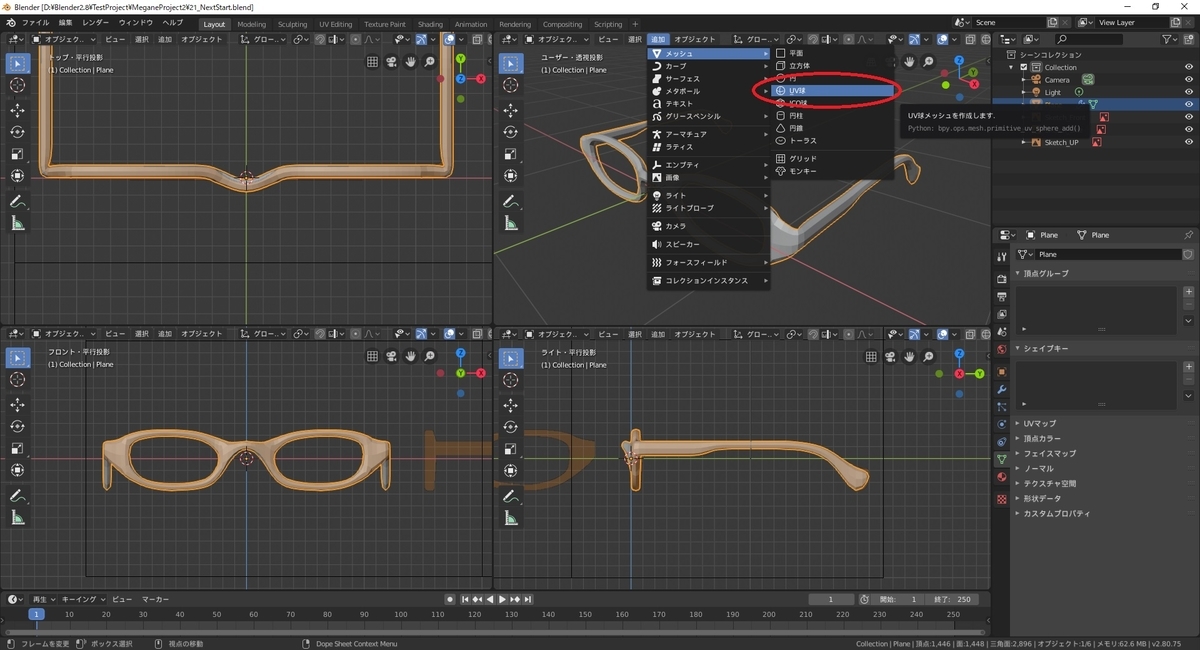1200x650 pixels.
Task: Toggle fake user shield beside Plane name
Action: coord(1188,255)
